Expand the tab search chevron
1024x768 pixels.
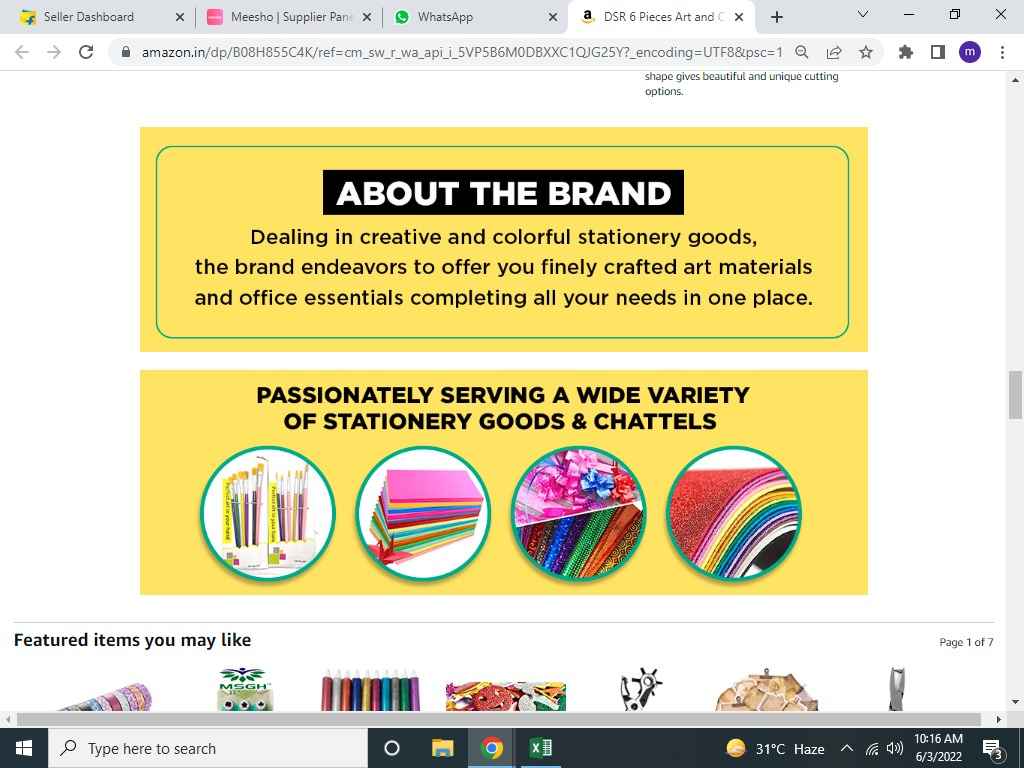pyautogui.click(x=863, y=14)
